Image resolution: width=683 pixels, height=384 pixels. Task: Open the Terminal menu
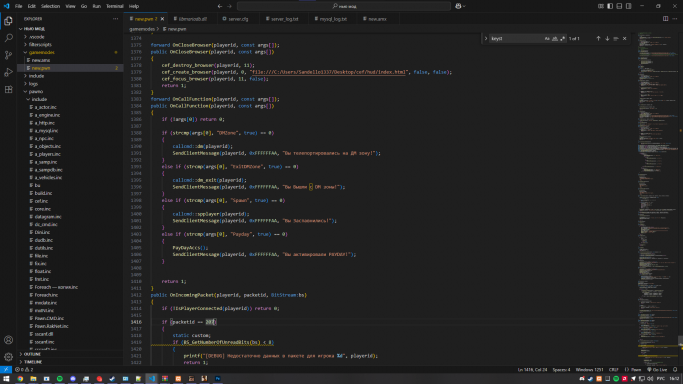pyautogui.click(x=115, y=6)
